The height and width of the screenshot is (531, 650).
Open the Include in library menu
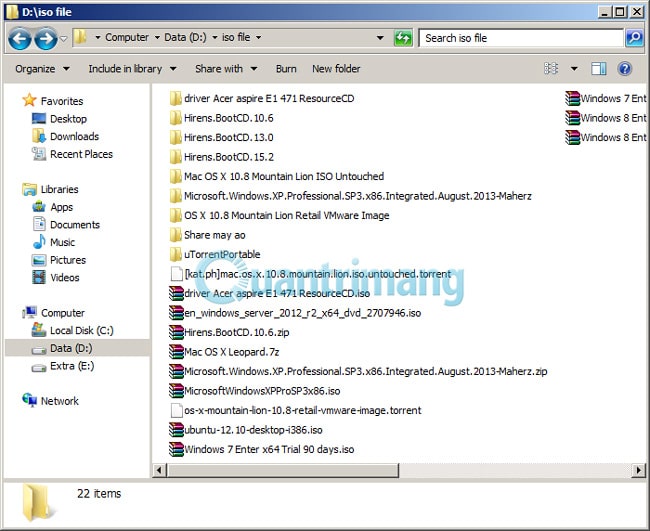132,69
